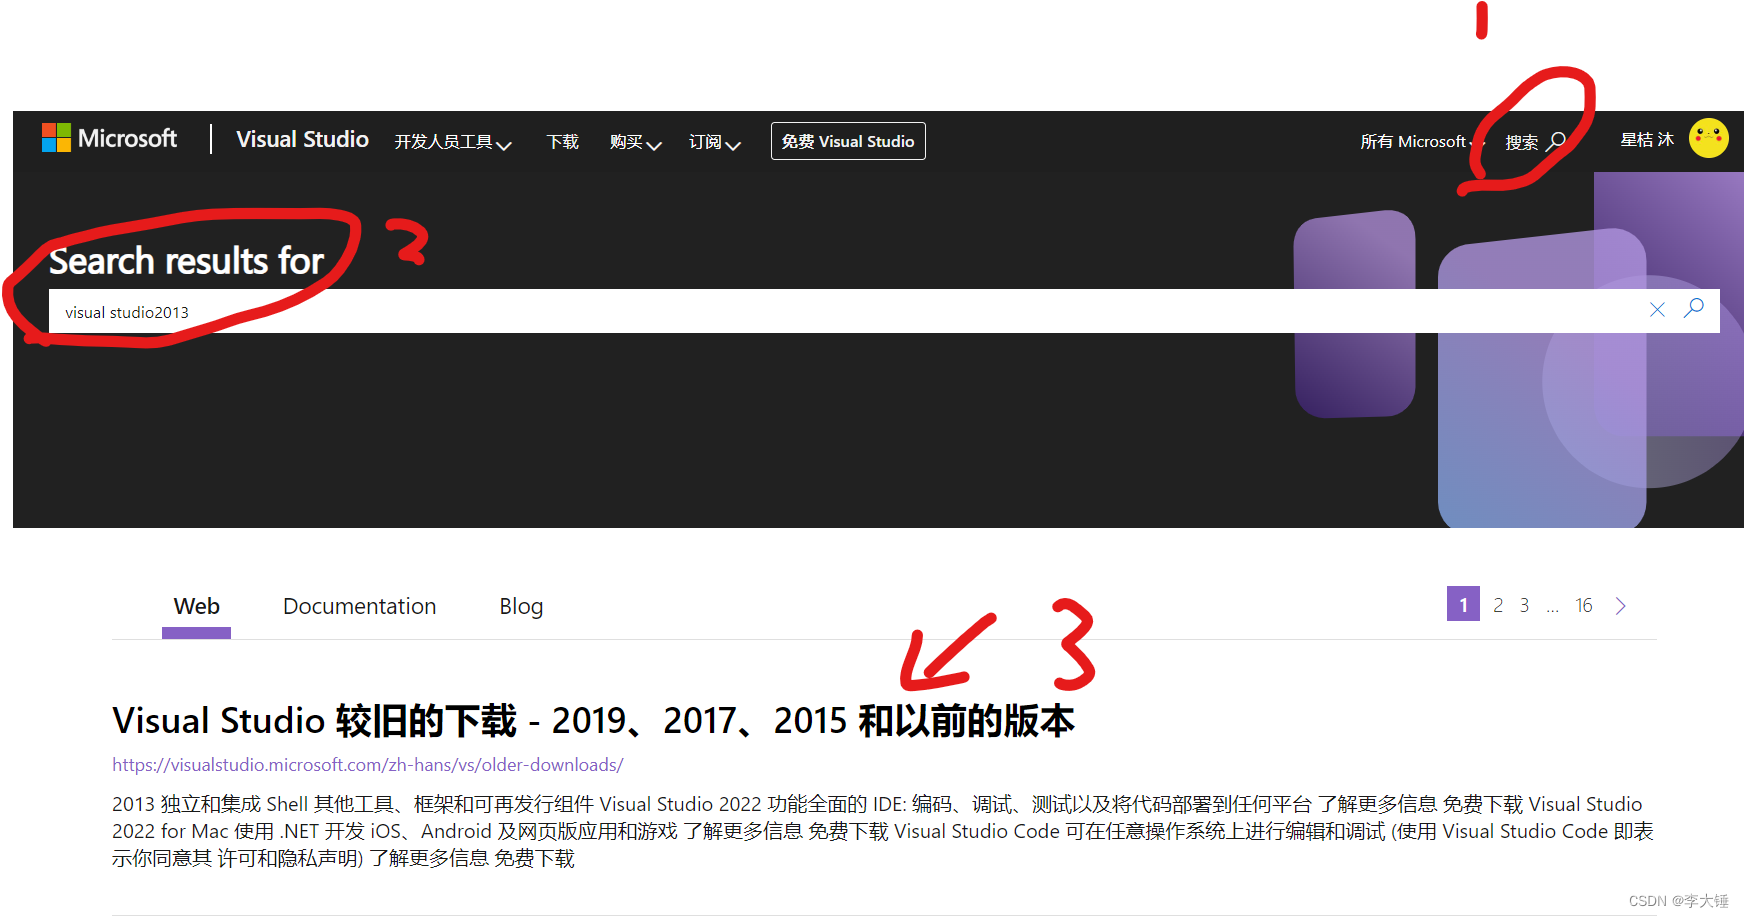The width and height of the screenshot is (1744, 918).
Task: Expand the 开发人员工具 dropdown
Action: [x=452, y=141]
